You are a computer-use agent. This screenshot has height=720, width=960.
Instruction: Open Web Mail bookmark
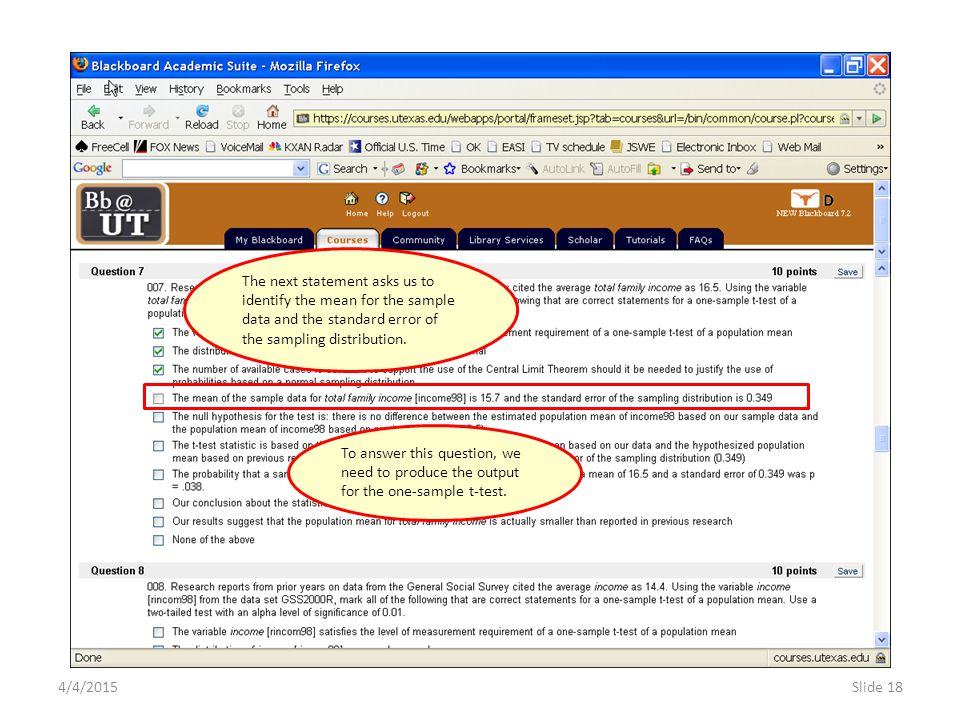point(792,147)
